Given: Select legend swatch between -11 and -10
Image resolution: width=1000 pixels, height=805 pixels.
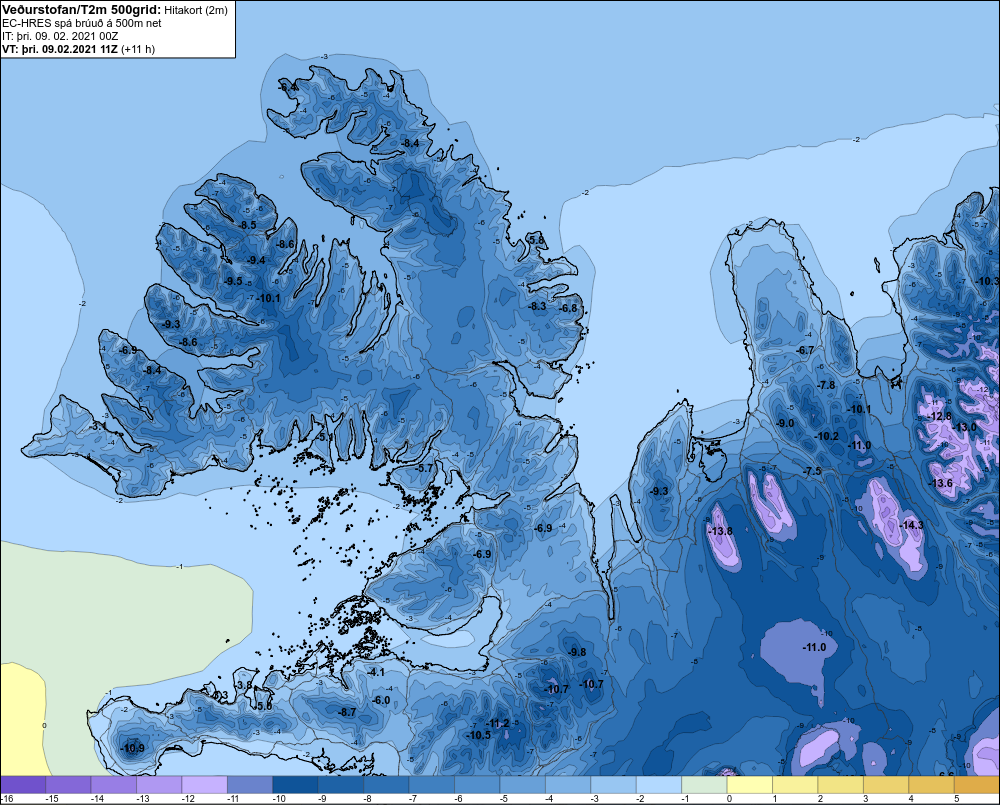Looking at the screenshot, I should pos(250,785).
